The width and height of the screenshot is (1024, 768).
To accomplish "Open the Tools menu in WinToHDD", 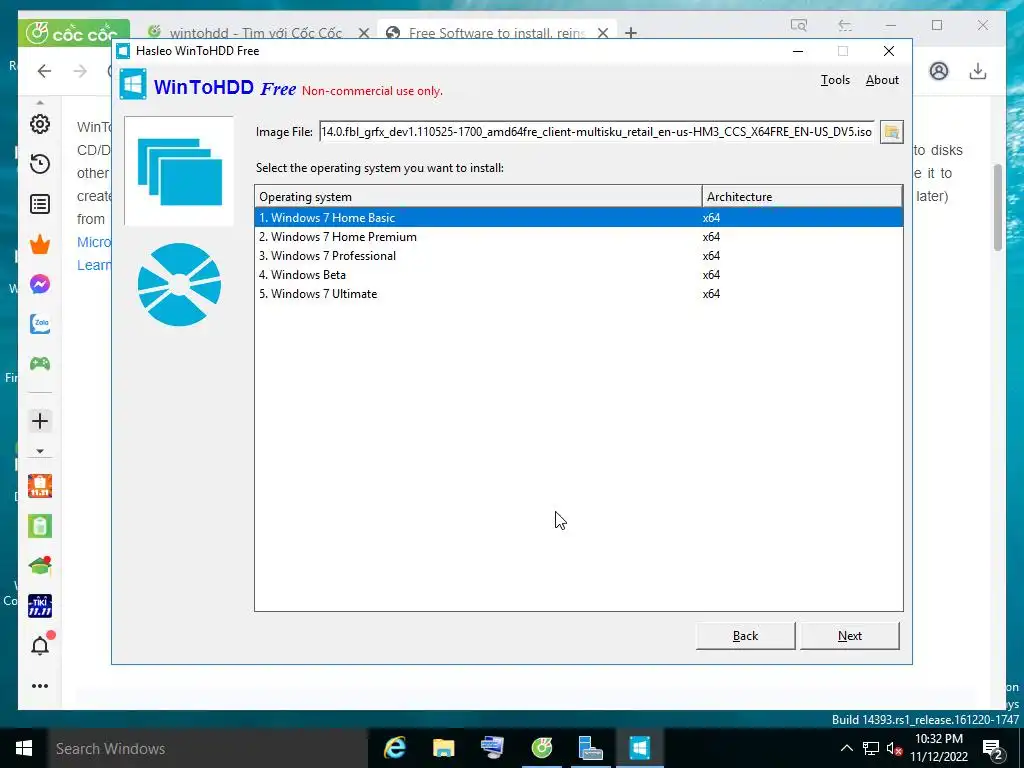I will (835, 80).
